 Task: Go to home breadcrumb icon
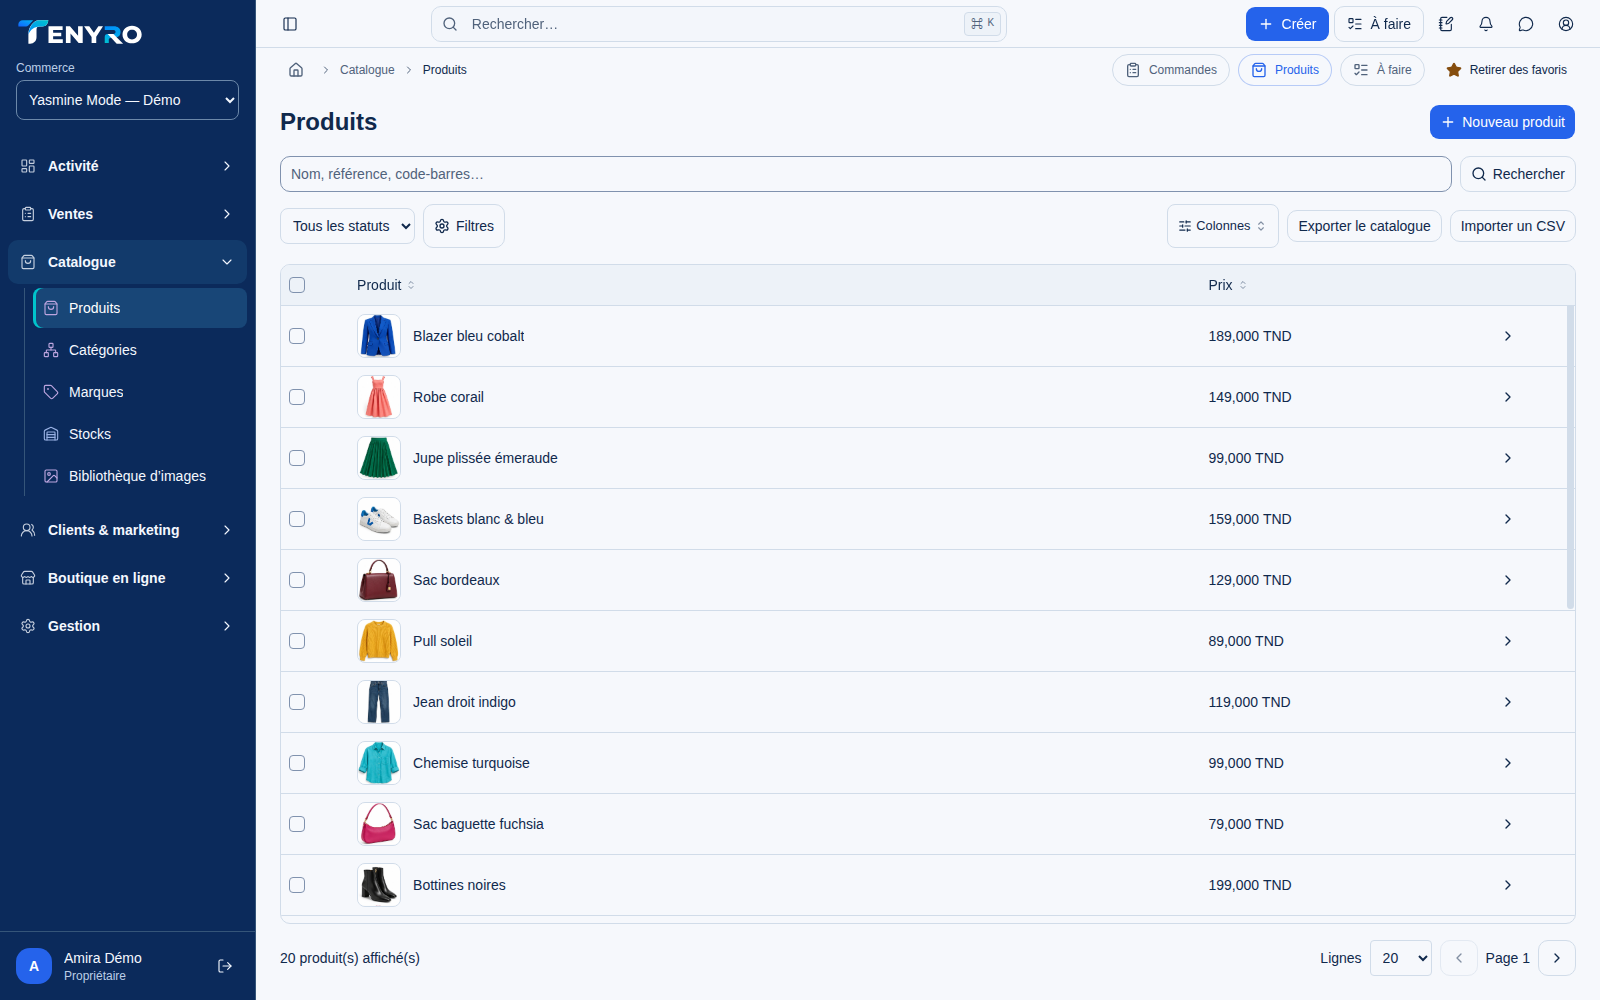296,70
